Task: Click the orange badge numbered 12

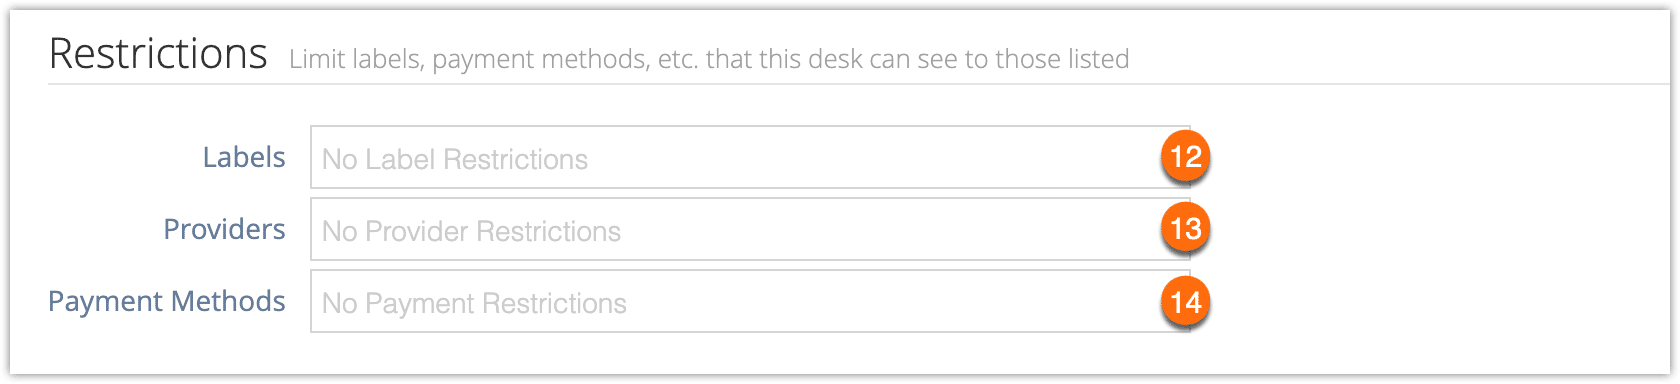Action: point(1185,157)
